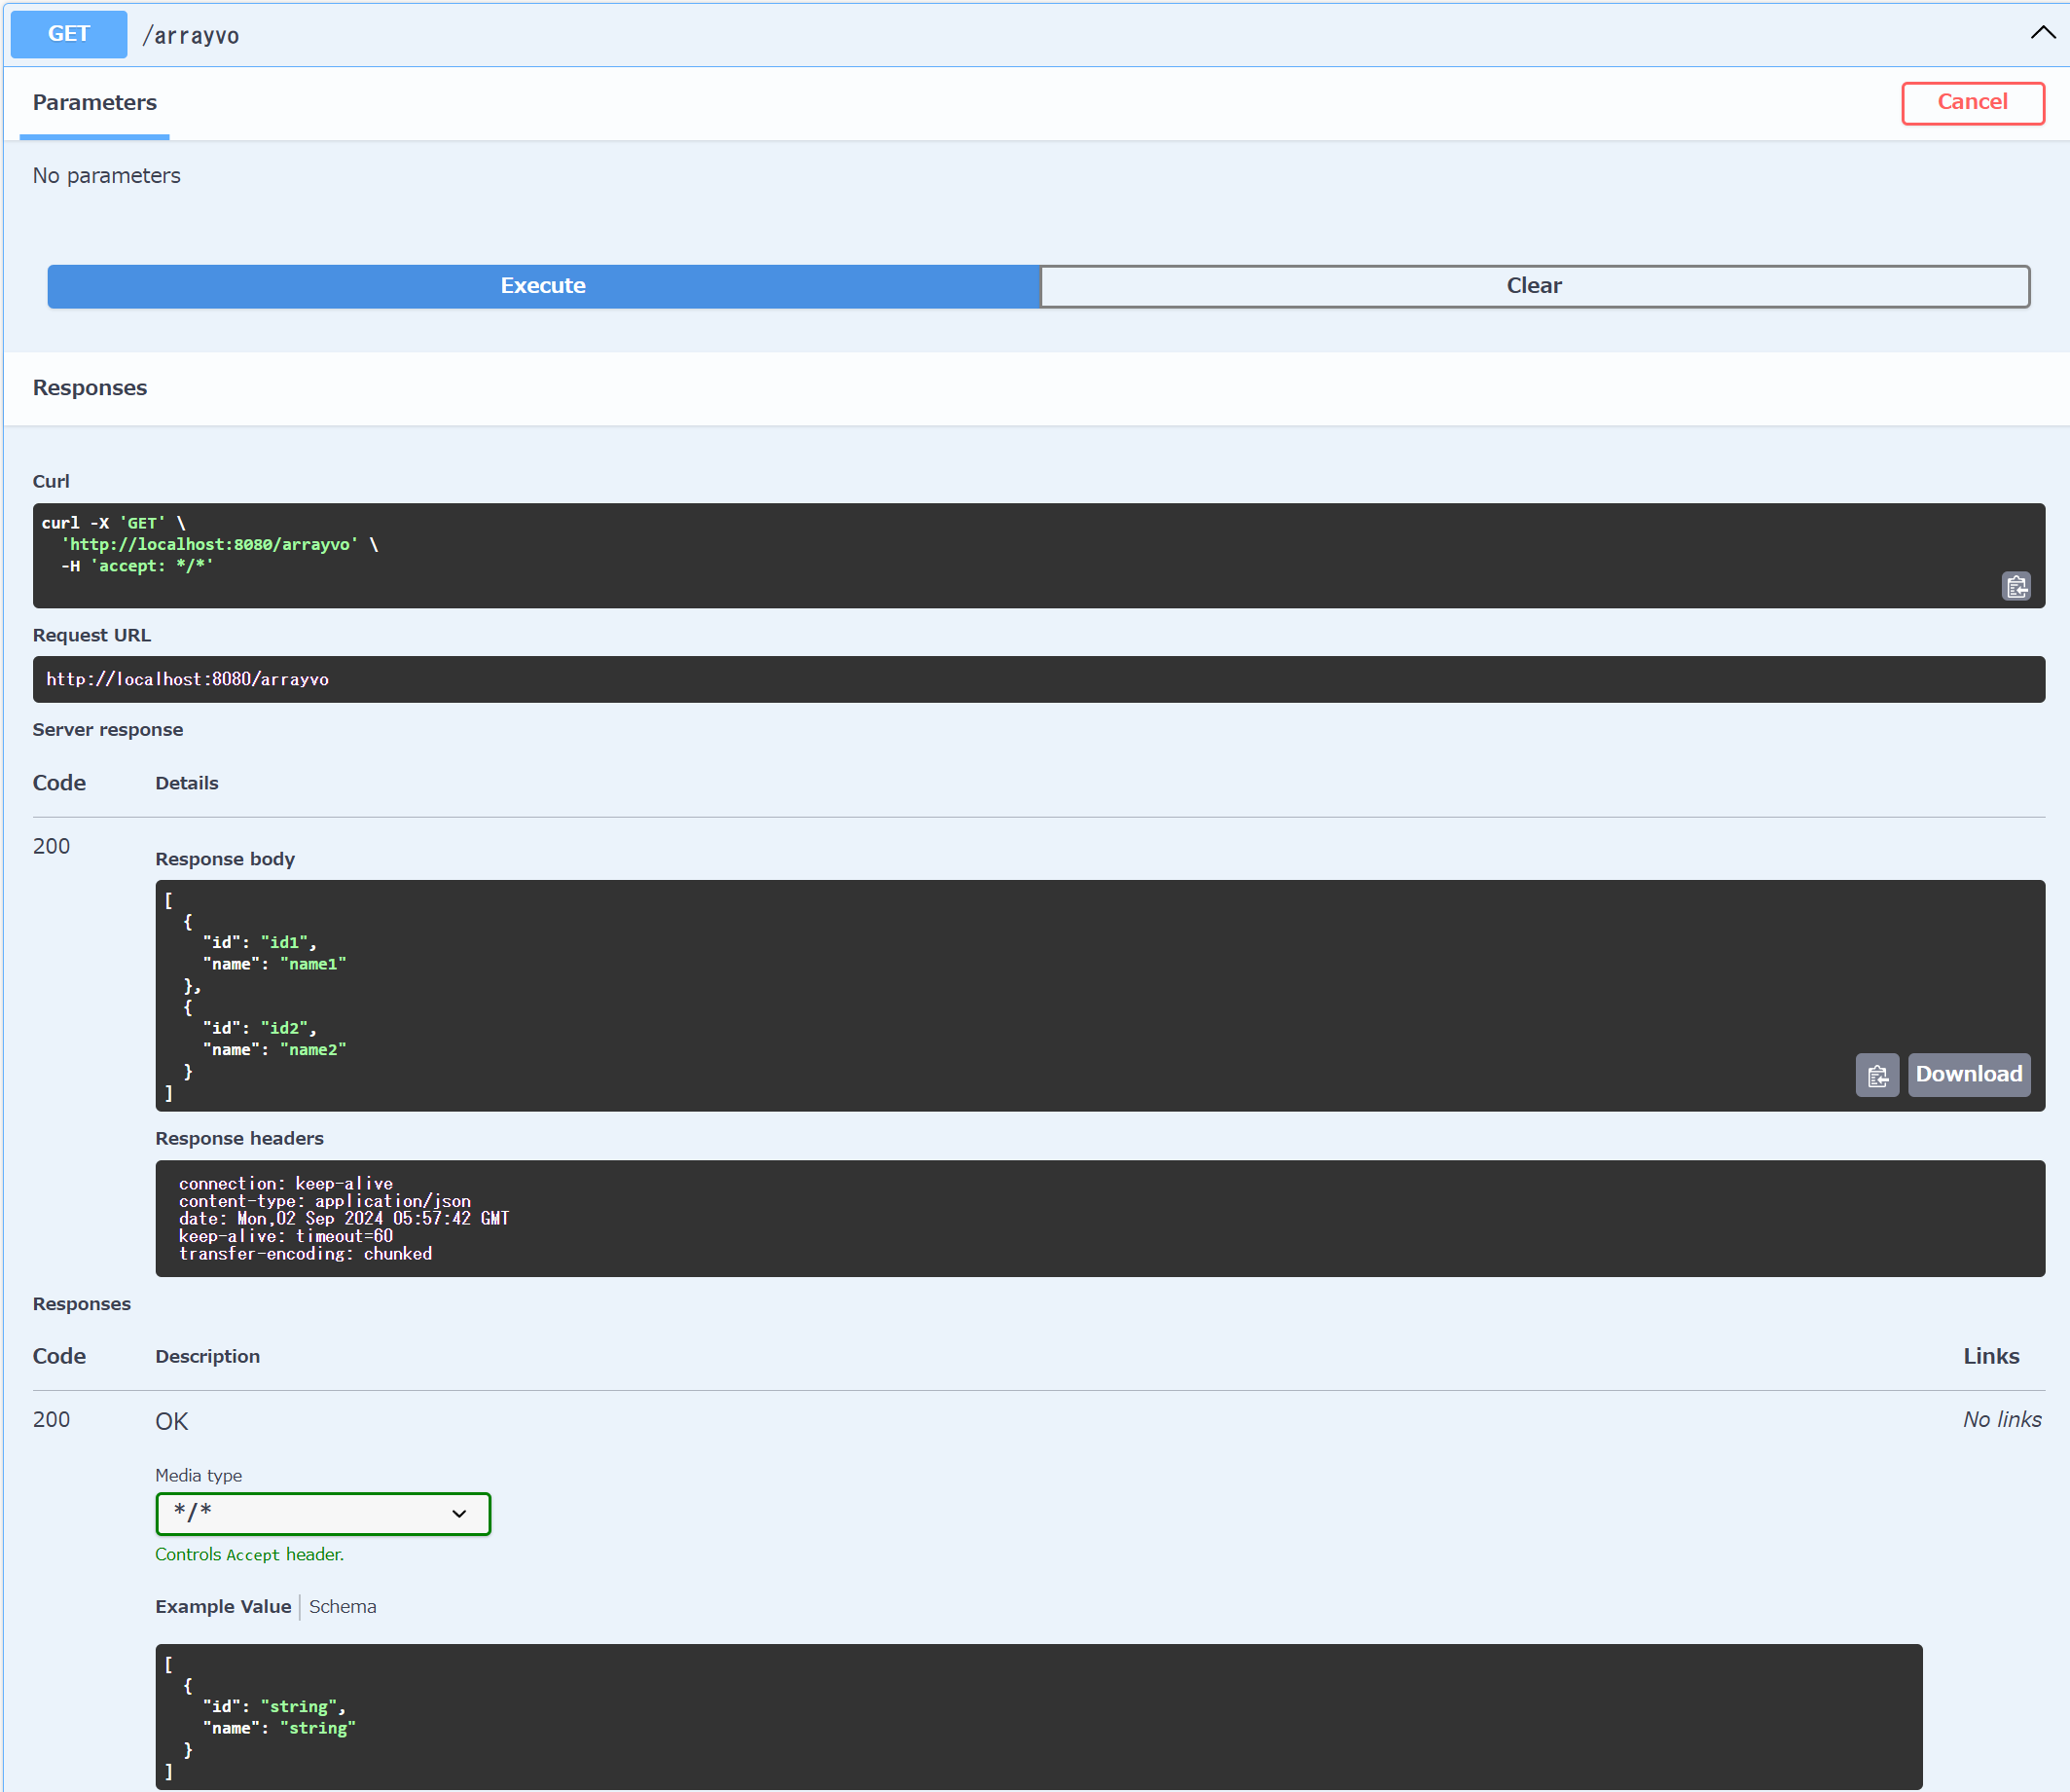Open the Media type dropdown
This screenshot has height=1792, width=2070.
click(x=322, y=1513)
